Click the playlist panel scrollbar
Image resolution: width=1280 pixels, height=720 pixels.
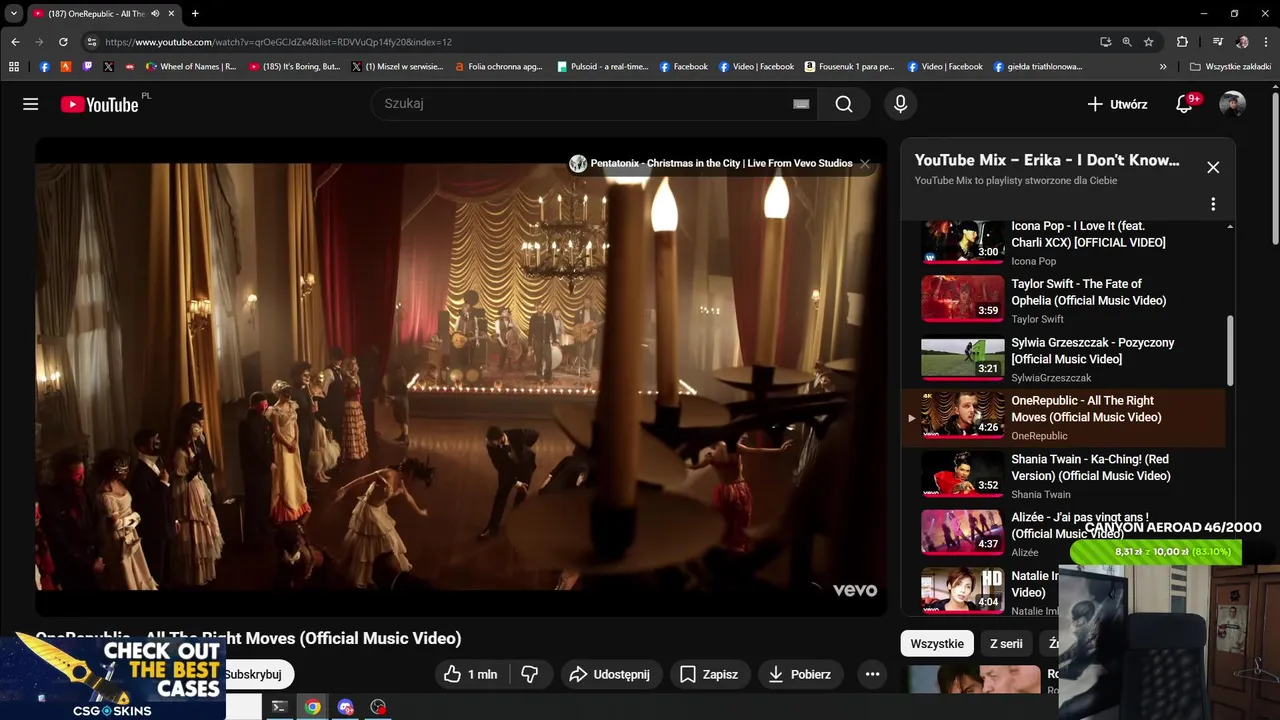[1230, 350]
